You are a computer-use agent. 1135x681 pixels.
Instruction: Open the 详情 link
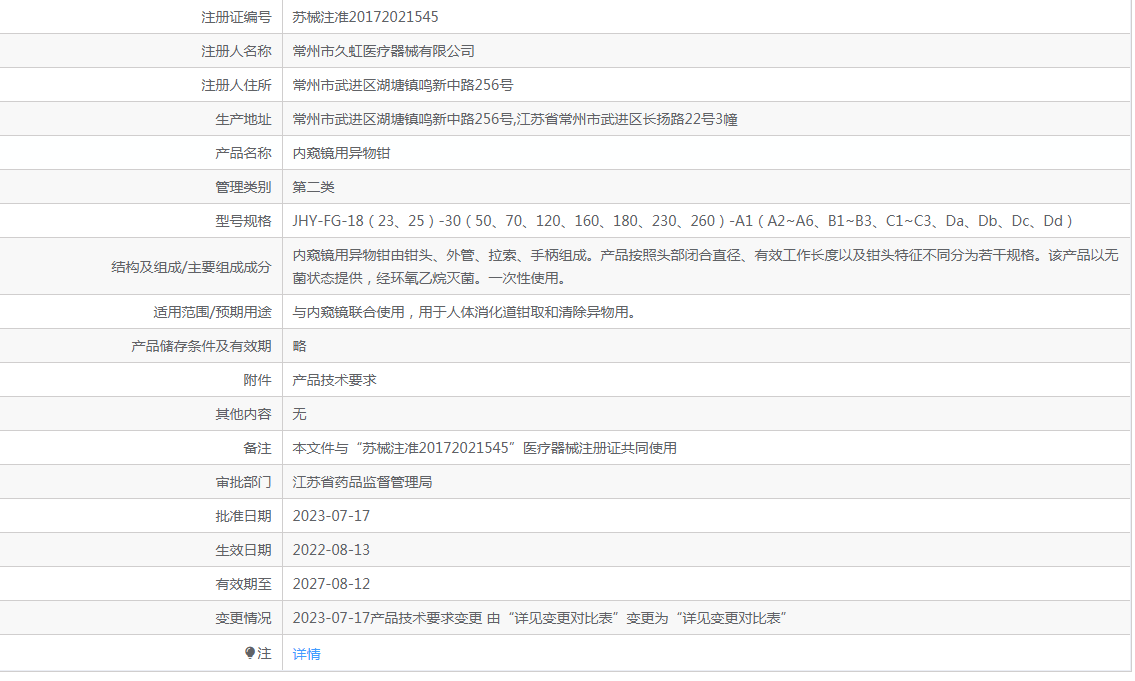coord(306,654)
